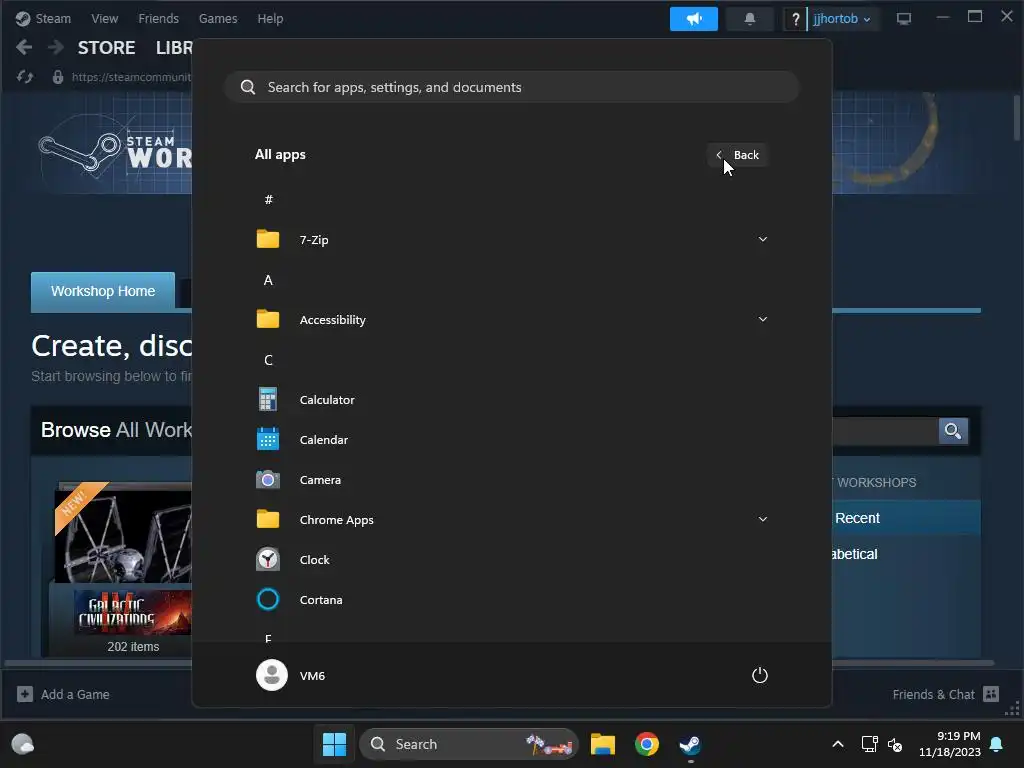Screen dimensions: 1024x768
Task: Open the Camera app
Action: (x=511, y=479)
